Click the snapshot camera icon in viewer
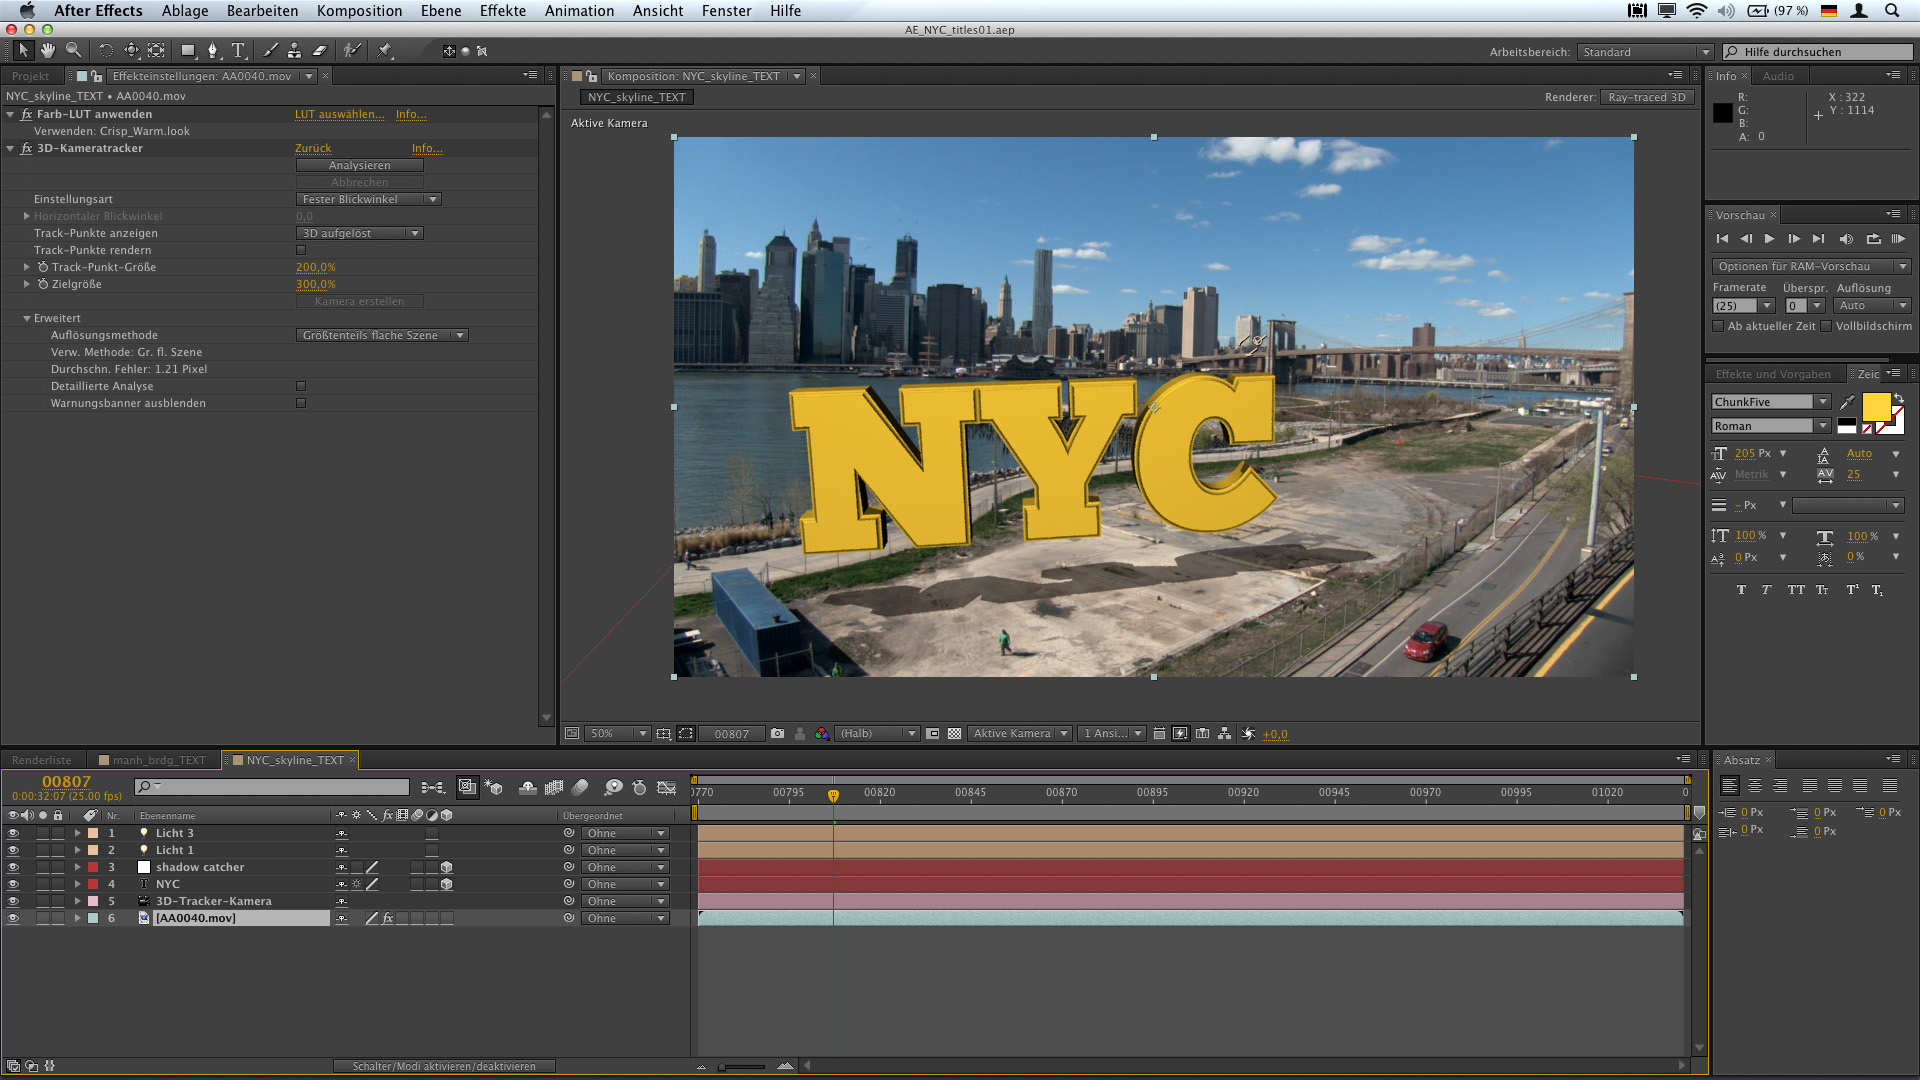Viewport: 1920px width, 1080px height. [x=777, y=733]
